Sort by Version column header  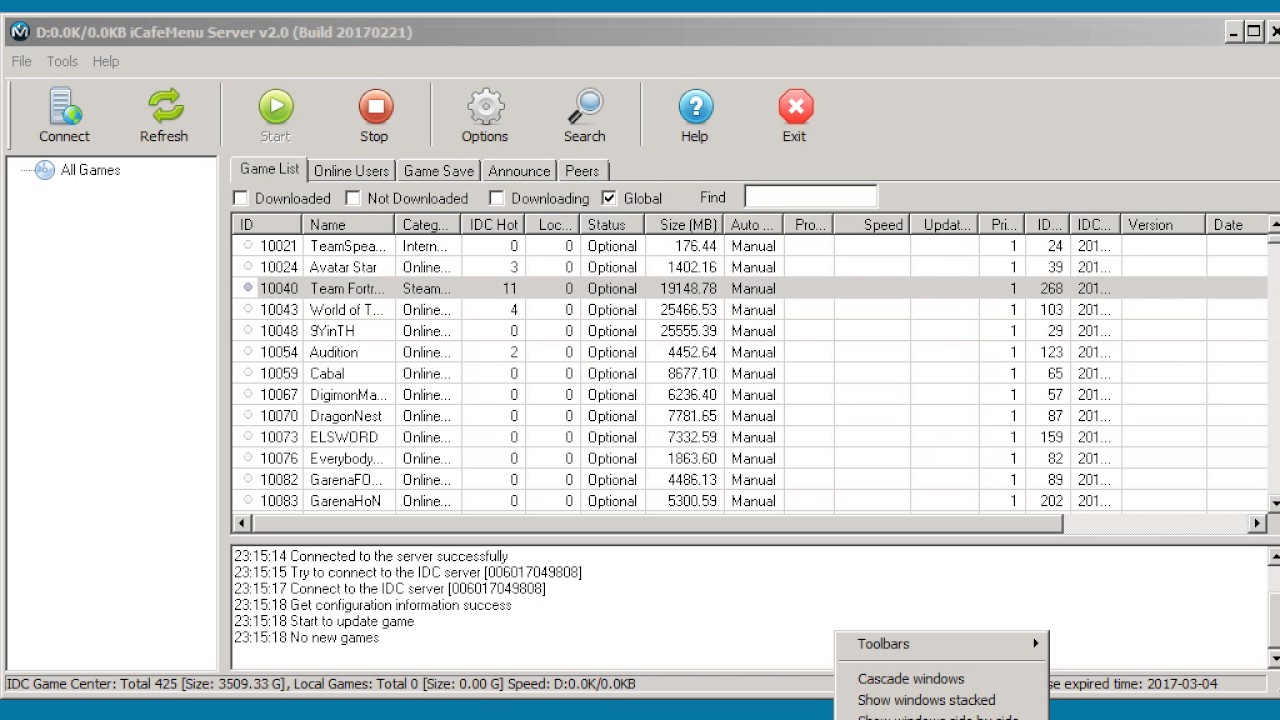click(1163, 225)
